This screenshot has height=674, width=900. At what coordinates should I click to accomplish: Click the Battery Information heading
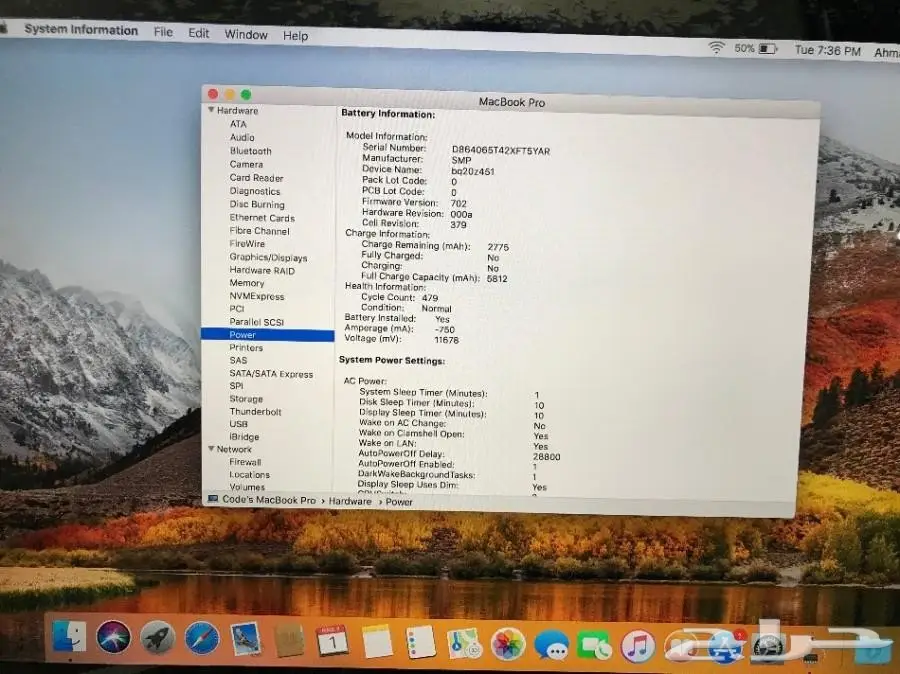coord(388,114)
